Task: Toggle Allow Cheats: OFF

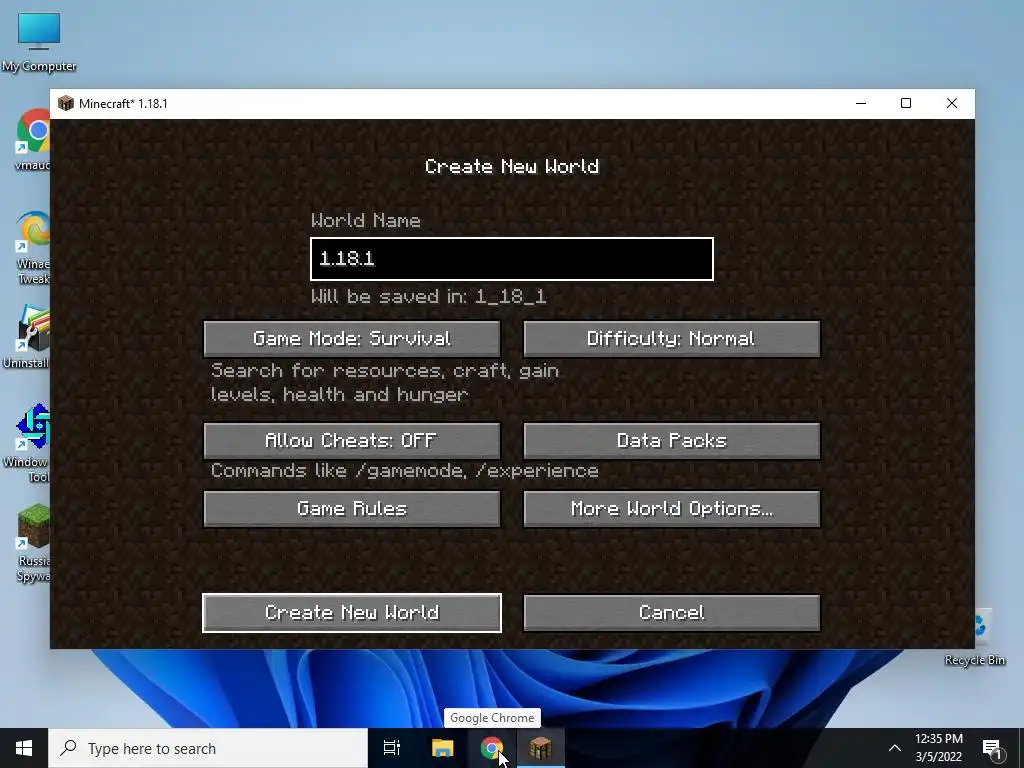Action: [352, 441]
